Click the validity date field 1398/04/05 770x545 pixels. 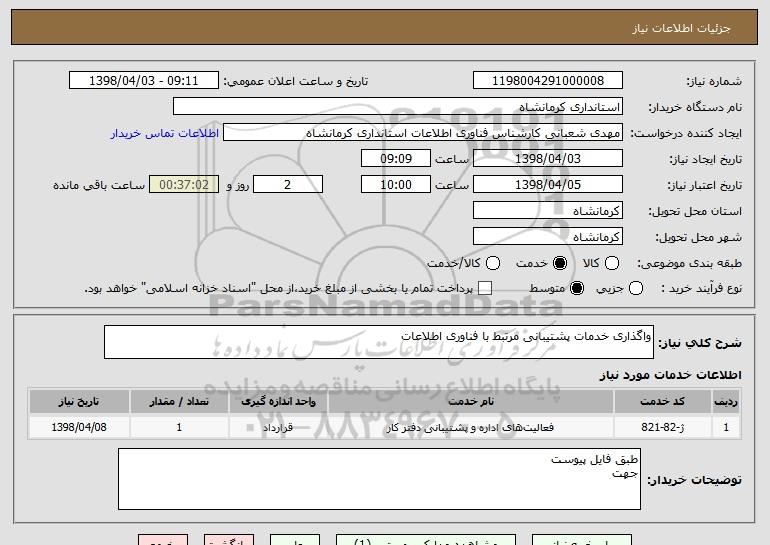coord(548,185)
